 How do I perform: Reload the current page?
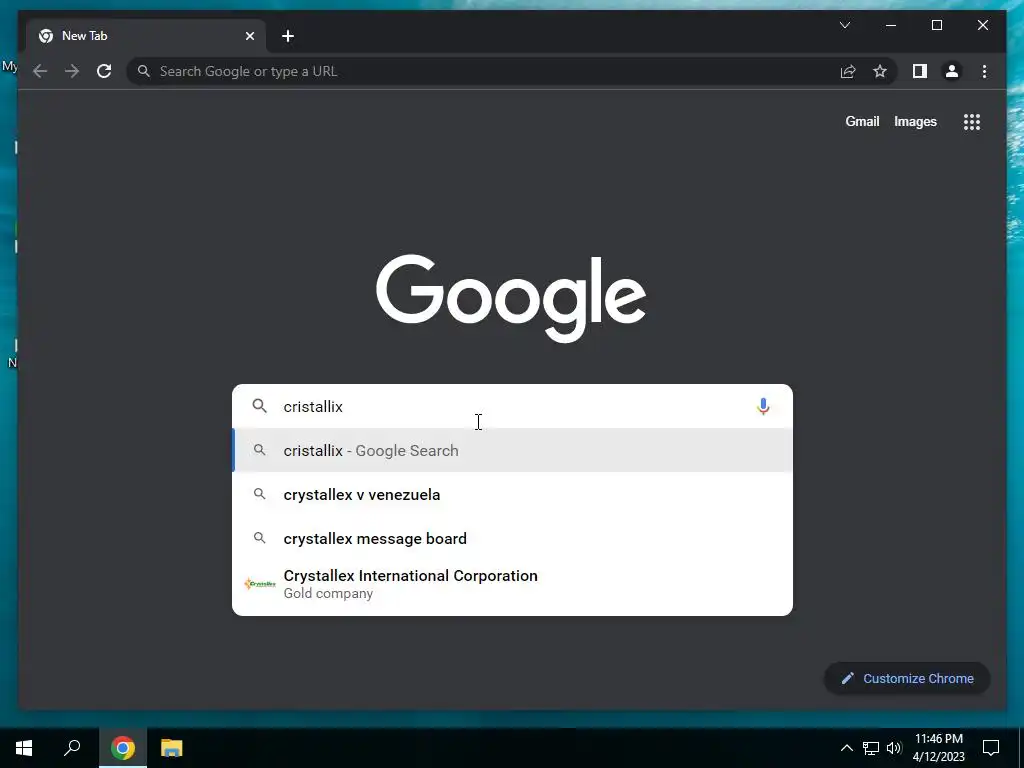tap(104, 71)
